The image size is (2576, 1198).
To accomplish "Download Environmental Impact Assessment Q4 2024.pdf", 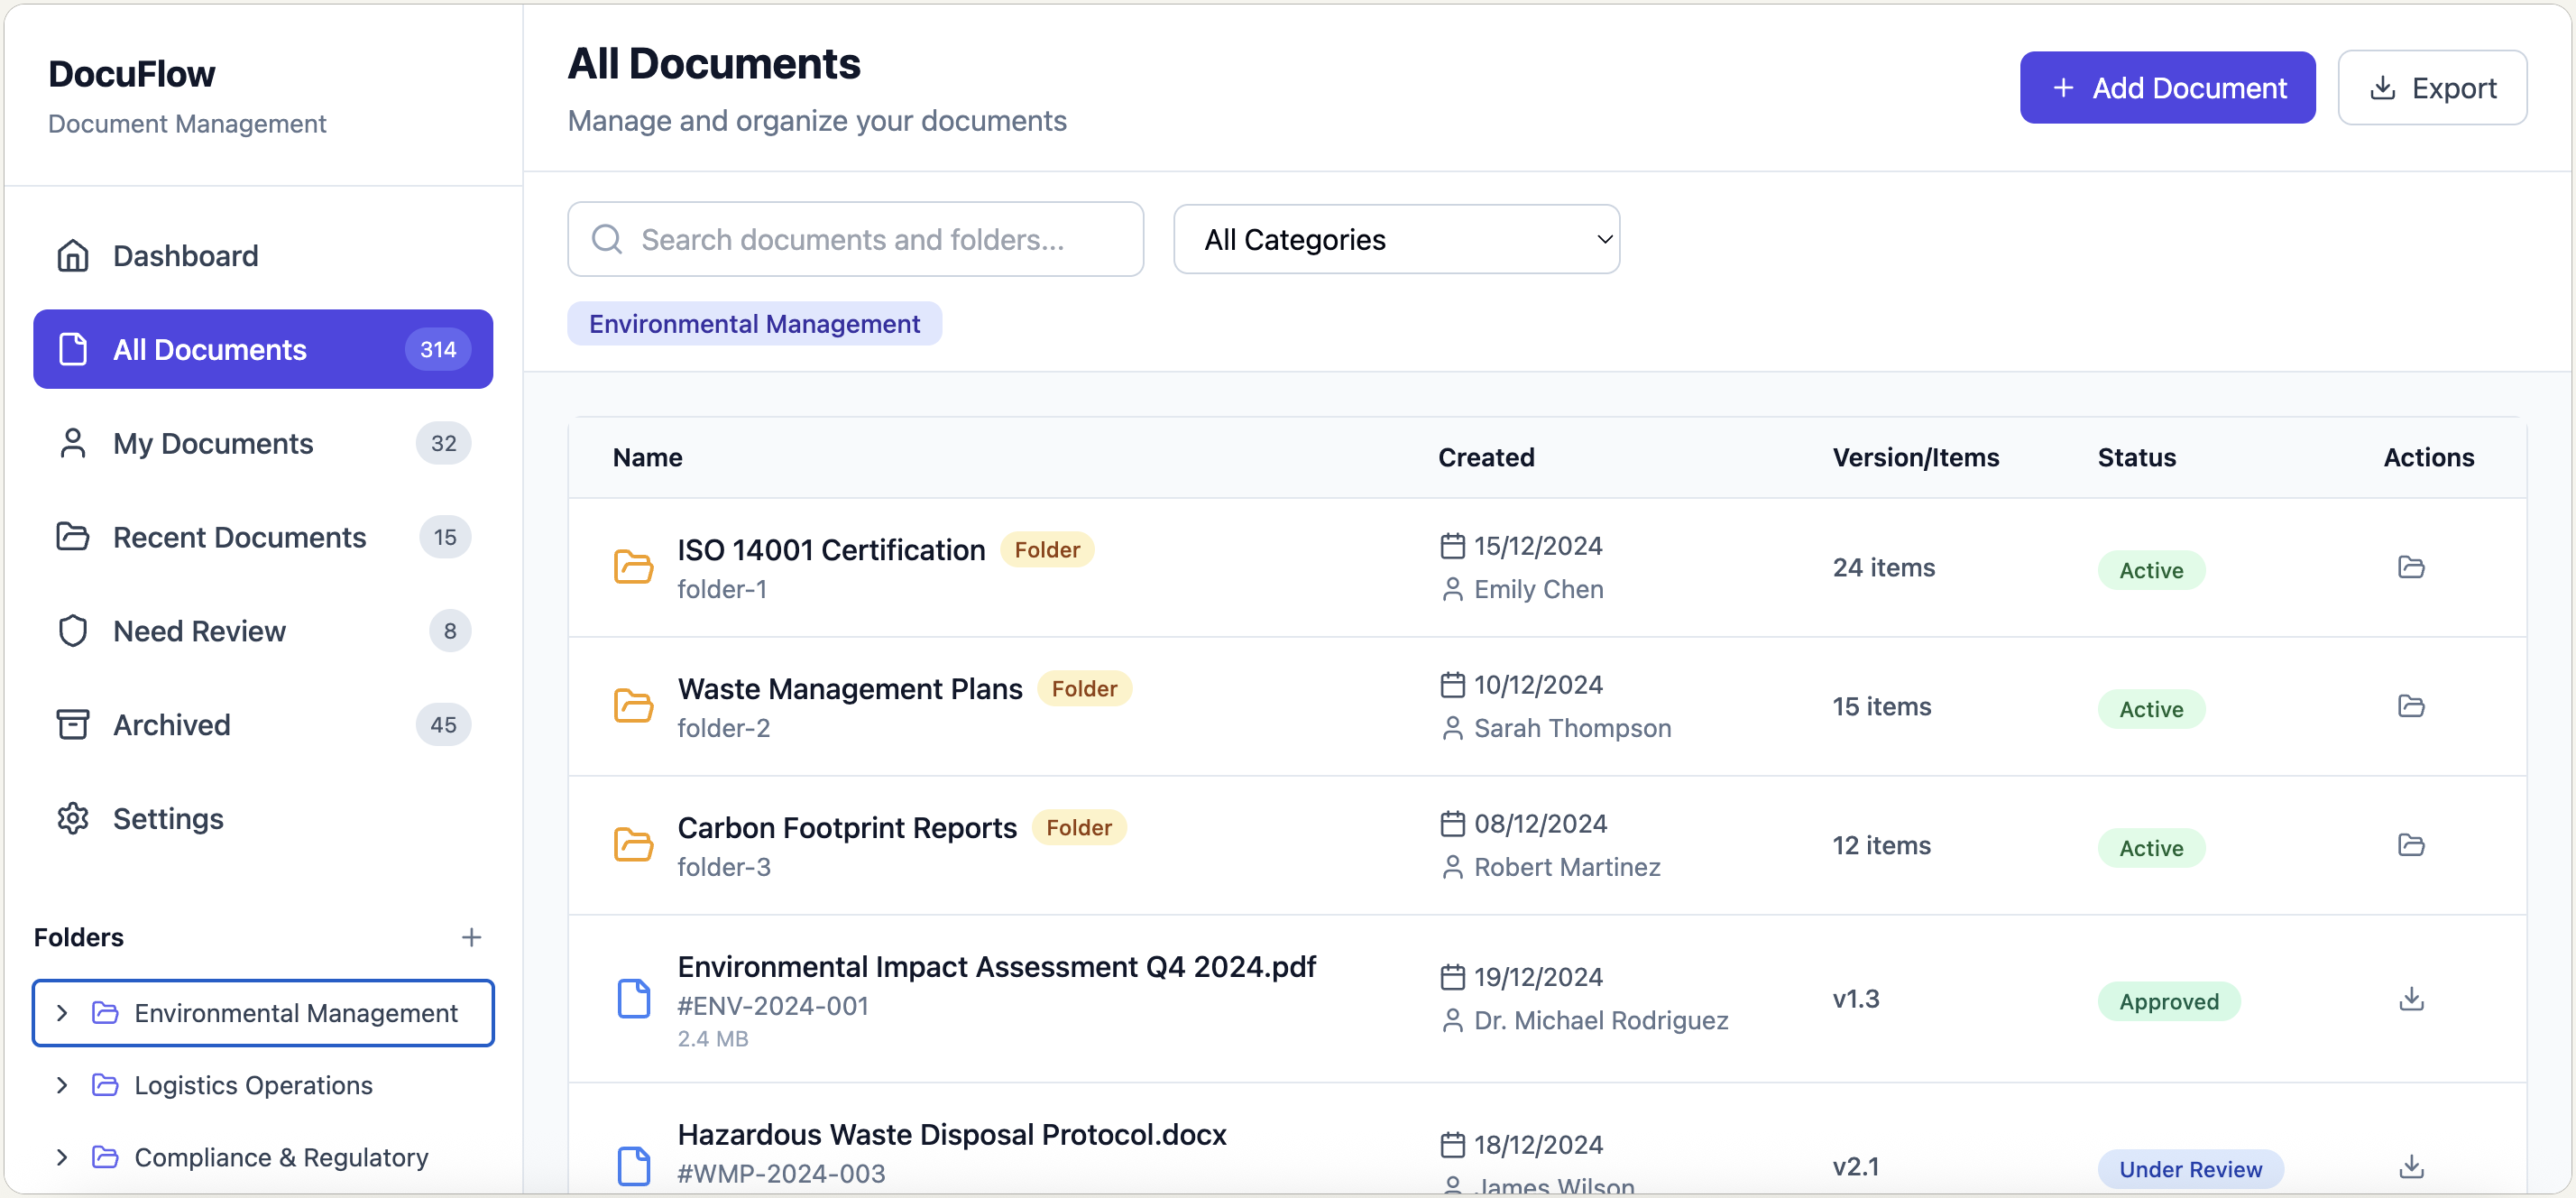I will (2411, 999).
